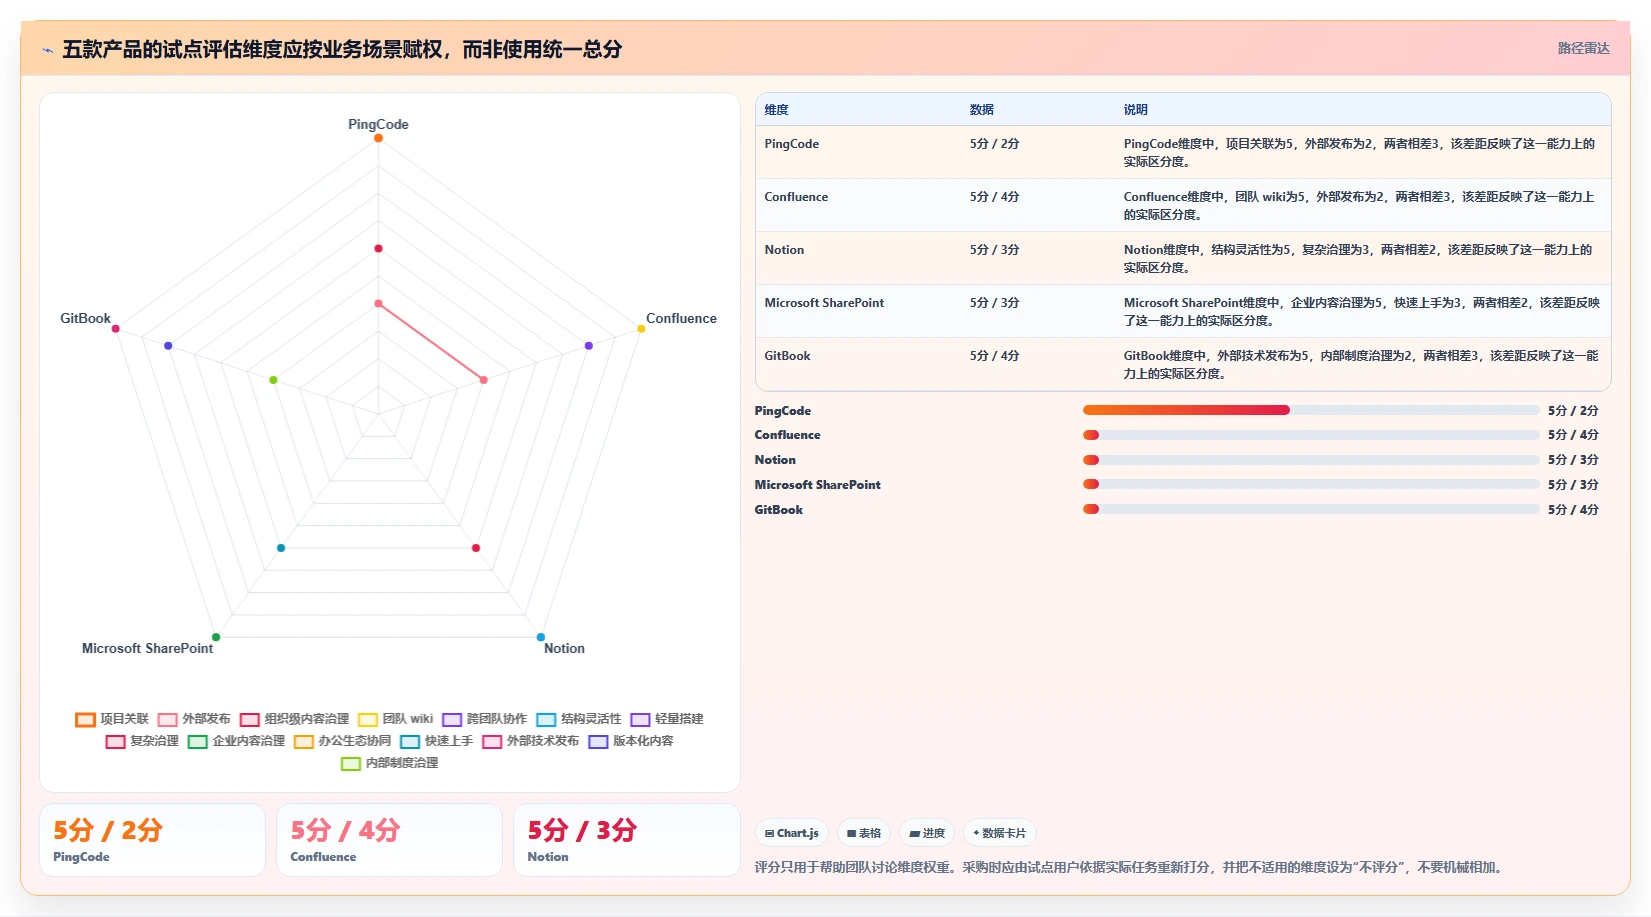Image resolution: width=1651 pixels, height=917 pixels.
Task: Click the 内部制度治理 legend color box
Action: coord(351,763)
